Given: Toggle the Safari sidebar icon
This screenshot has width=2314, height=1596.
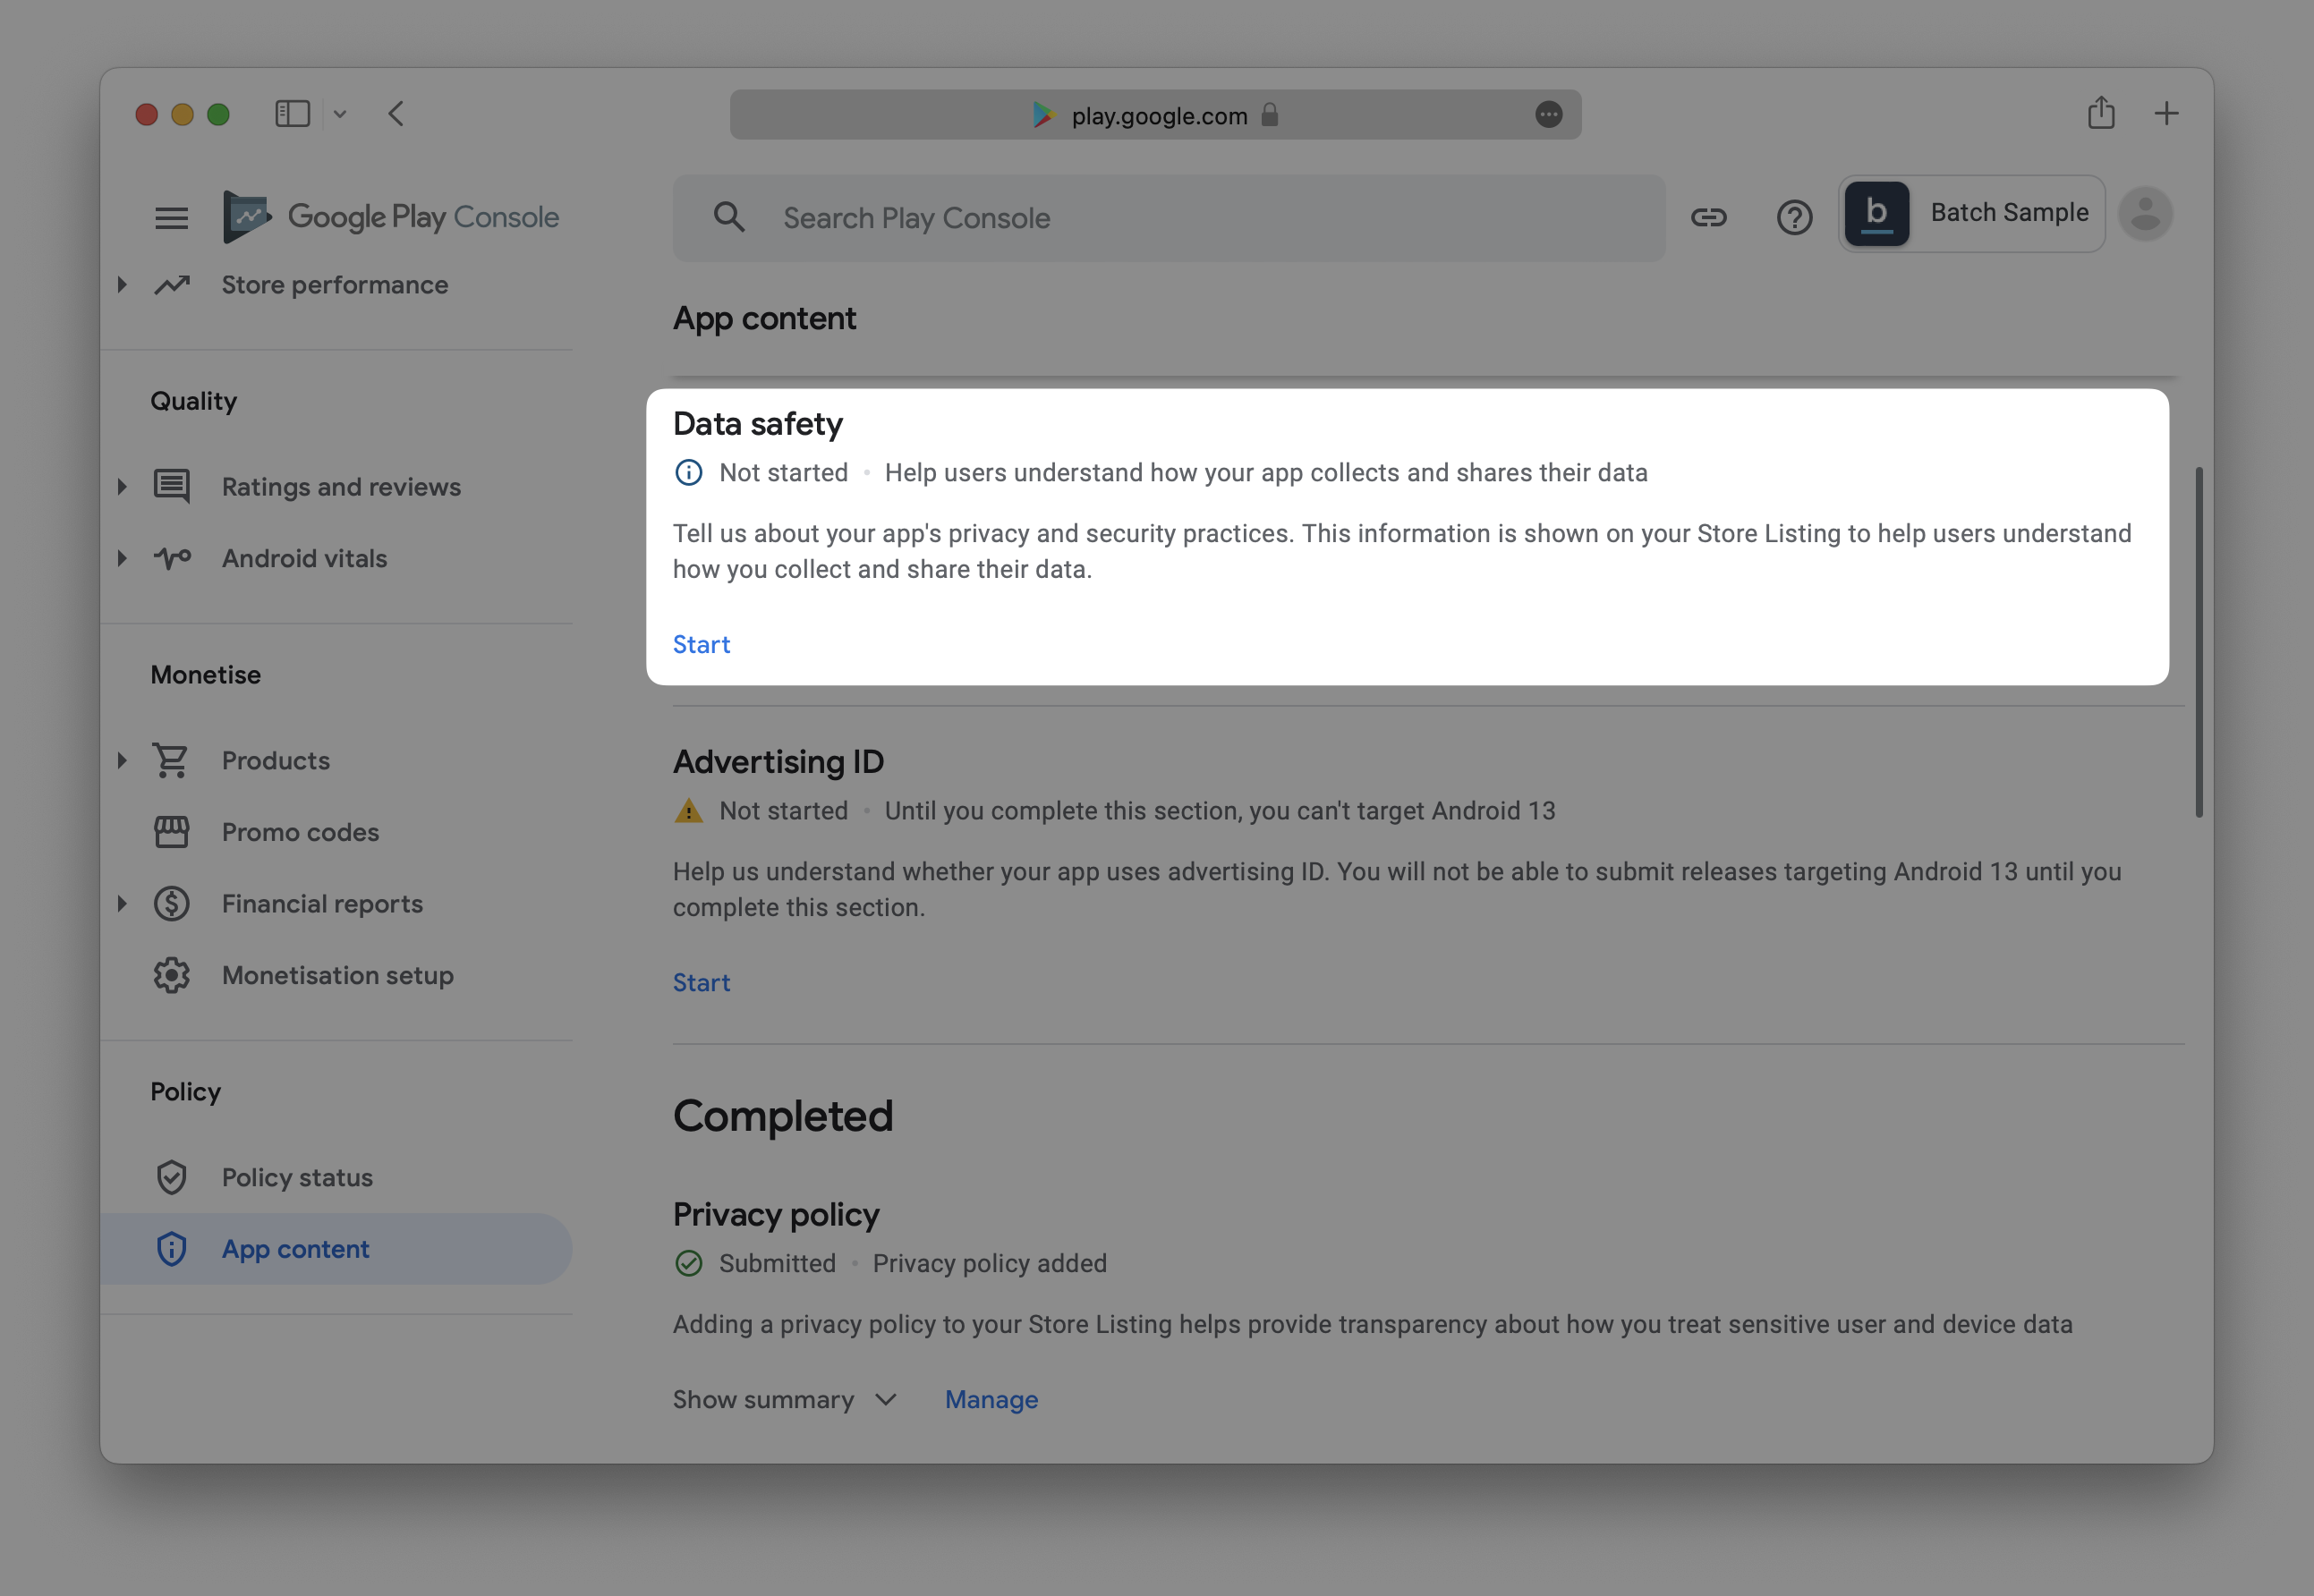Looking at the screenshot, I should [293, 114].
